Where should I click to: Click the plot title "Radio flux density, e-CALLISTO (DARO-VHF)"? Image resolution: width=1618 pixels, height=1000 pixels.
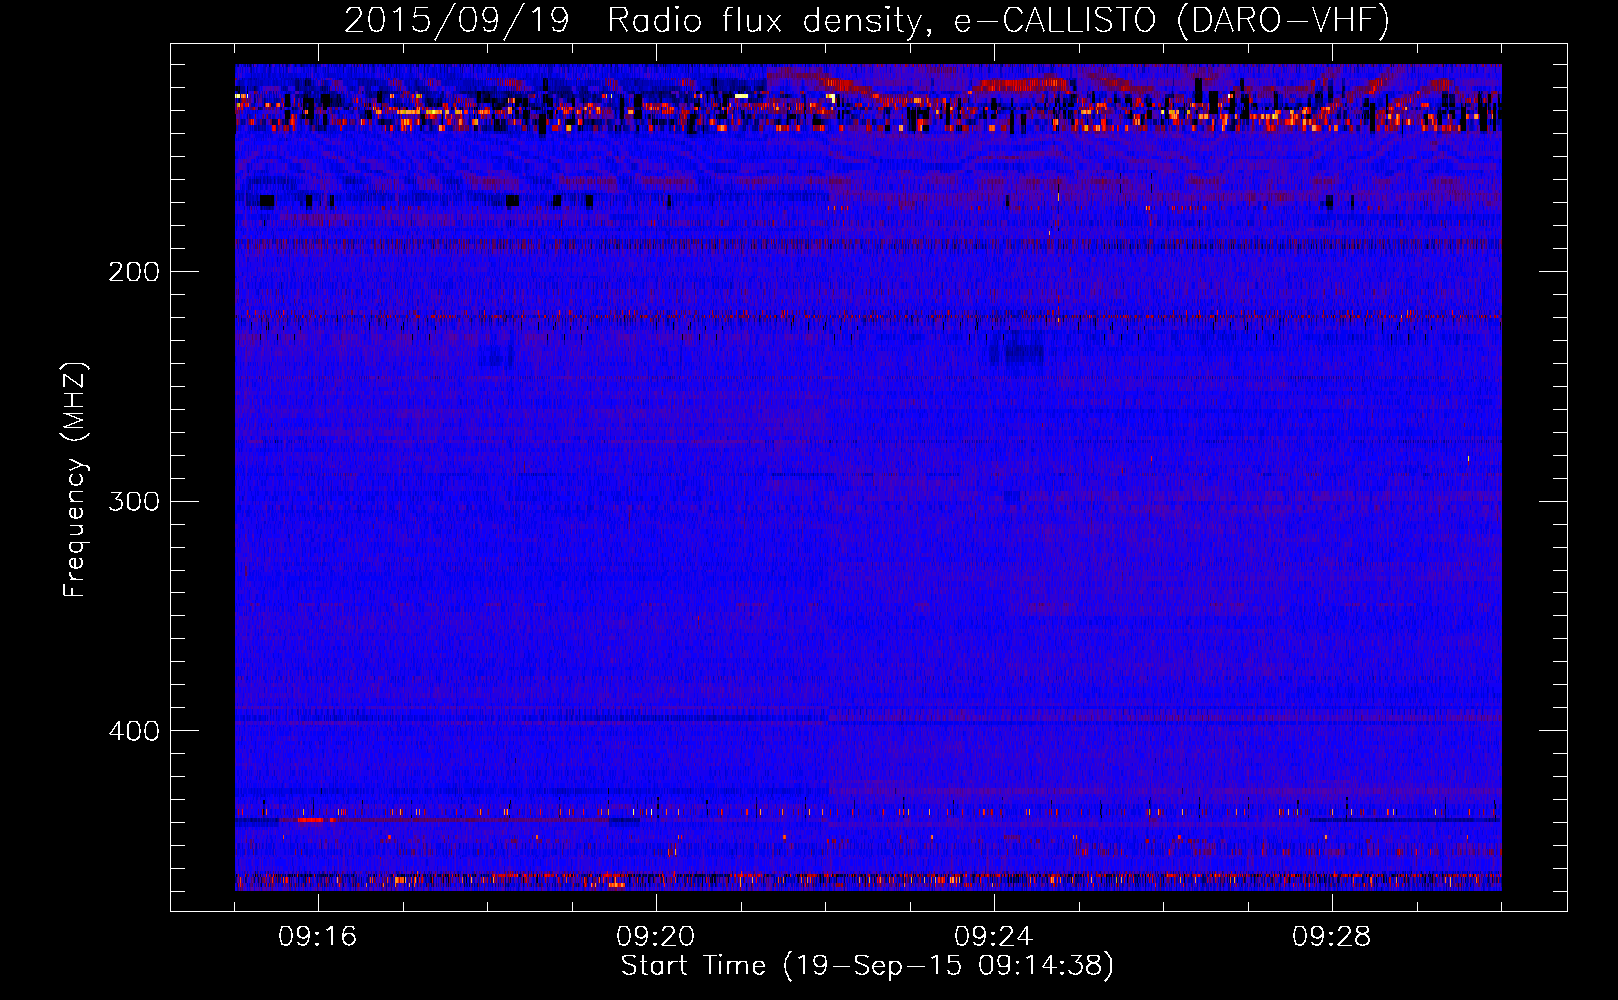[x=998, y=20]
